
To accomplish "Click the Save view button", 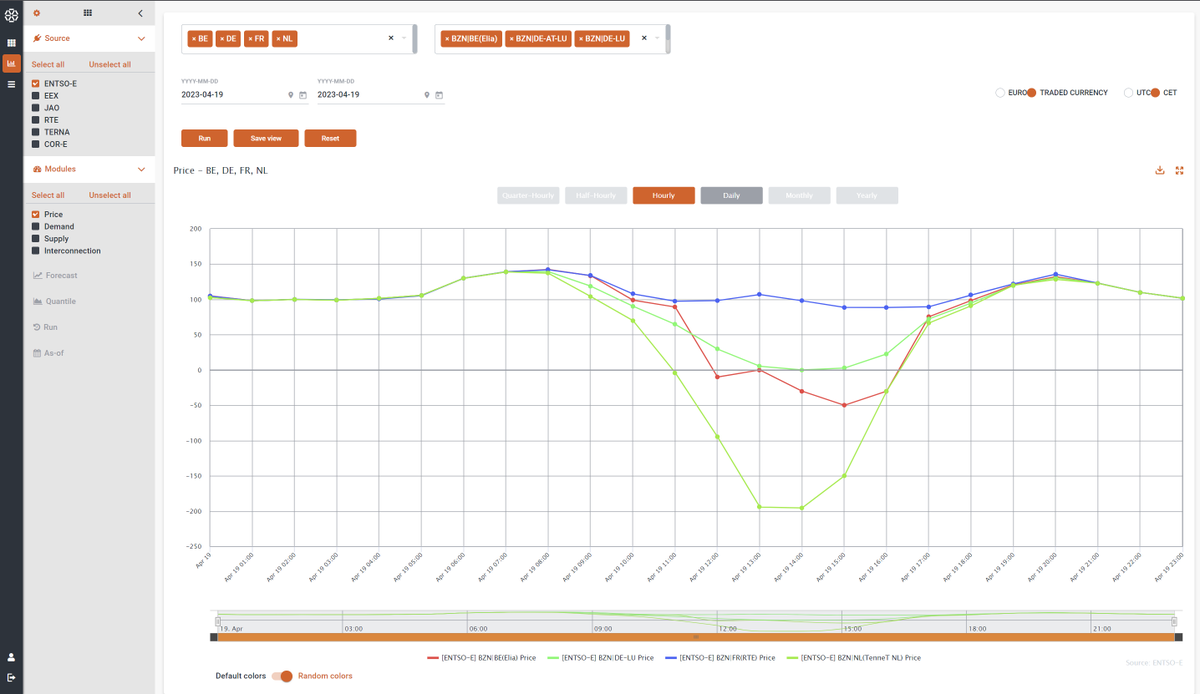I will point(266,138).
